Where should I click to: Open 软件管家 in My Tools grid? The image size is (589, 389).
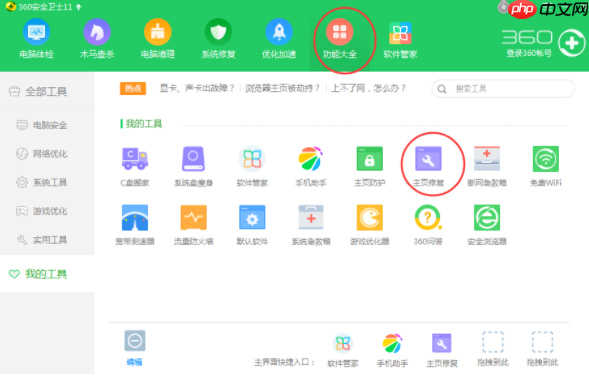(252, 166)
